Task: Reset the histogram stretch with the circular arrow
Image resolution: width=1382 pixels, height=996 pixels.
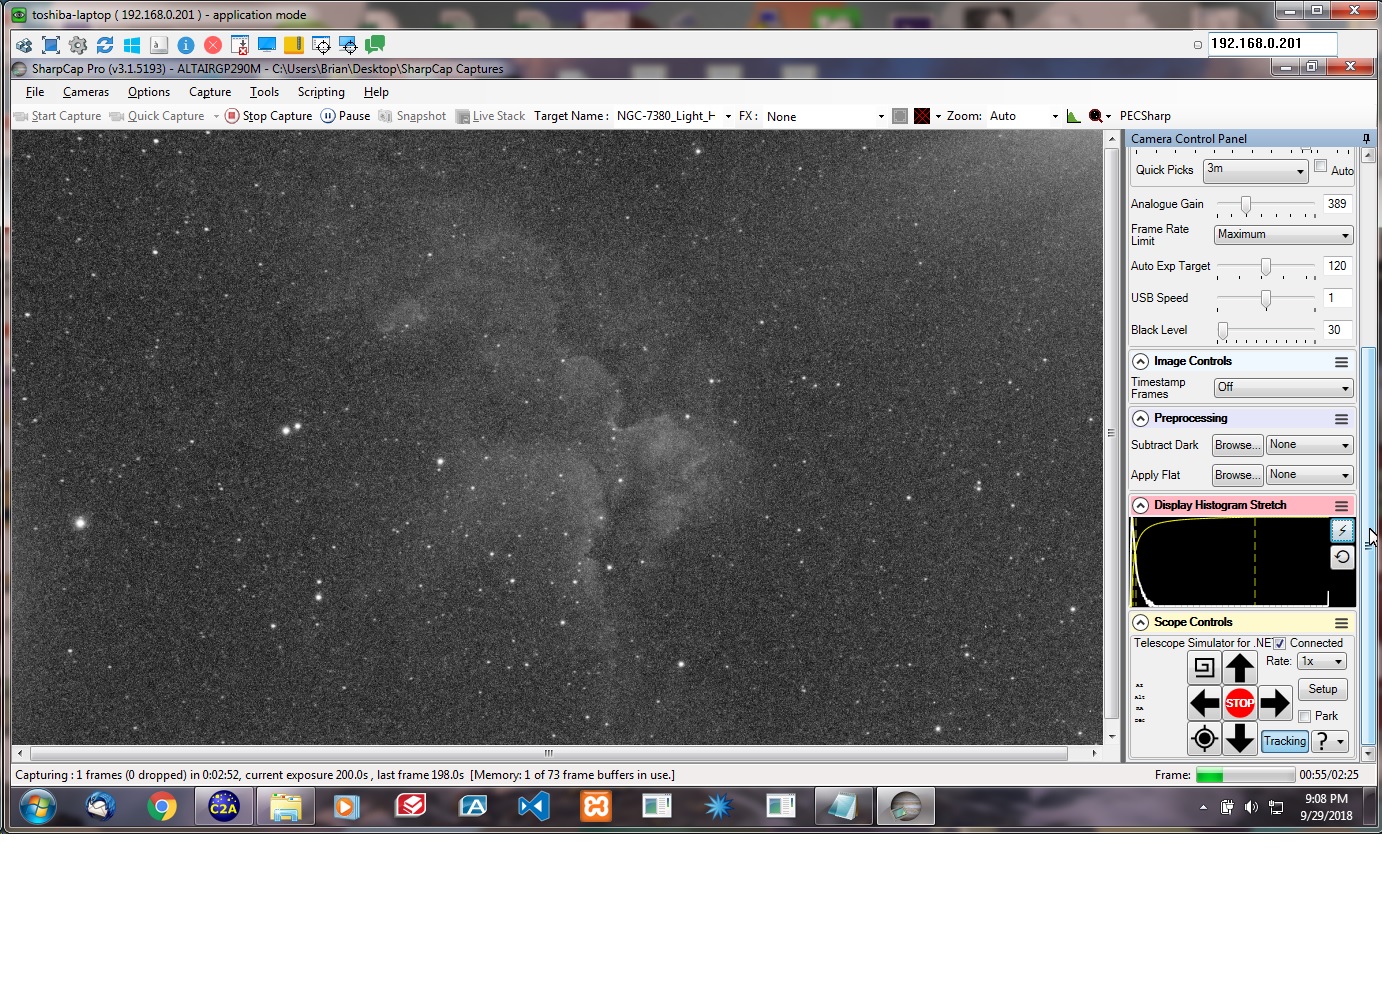Action: [1342, 557]
